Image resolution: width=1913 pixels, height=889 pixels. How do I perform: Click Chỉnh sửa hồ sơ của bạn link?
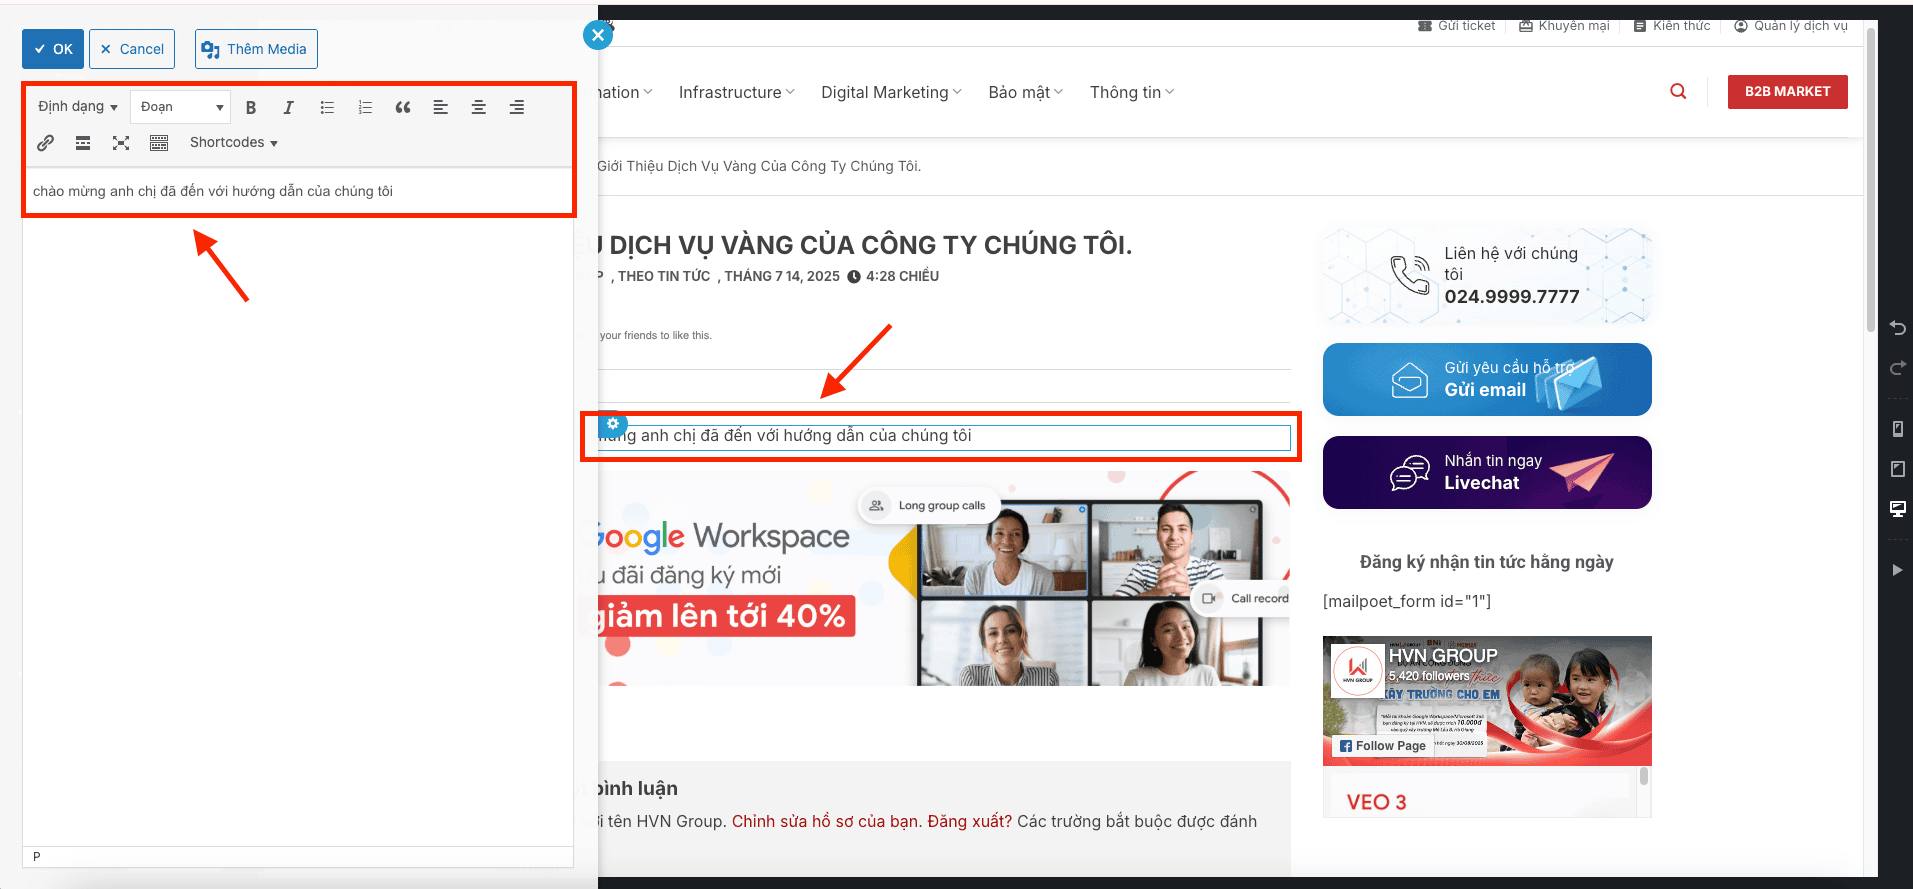[824, 822]
